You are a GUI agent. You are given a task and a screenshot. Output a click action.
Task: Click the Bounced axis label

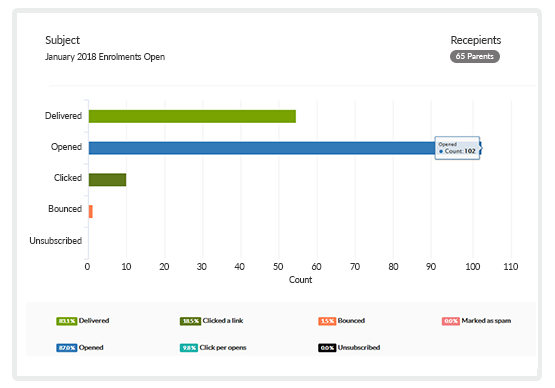coord(65,209)
